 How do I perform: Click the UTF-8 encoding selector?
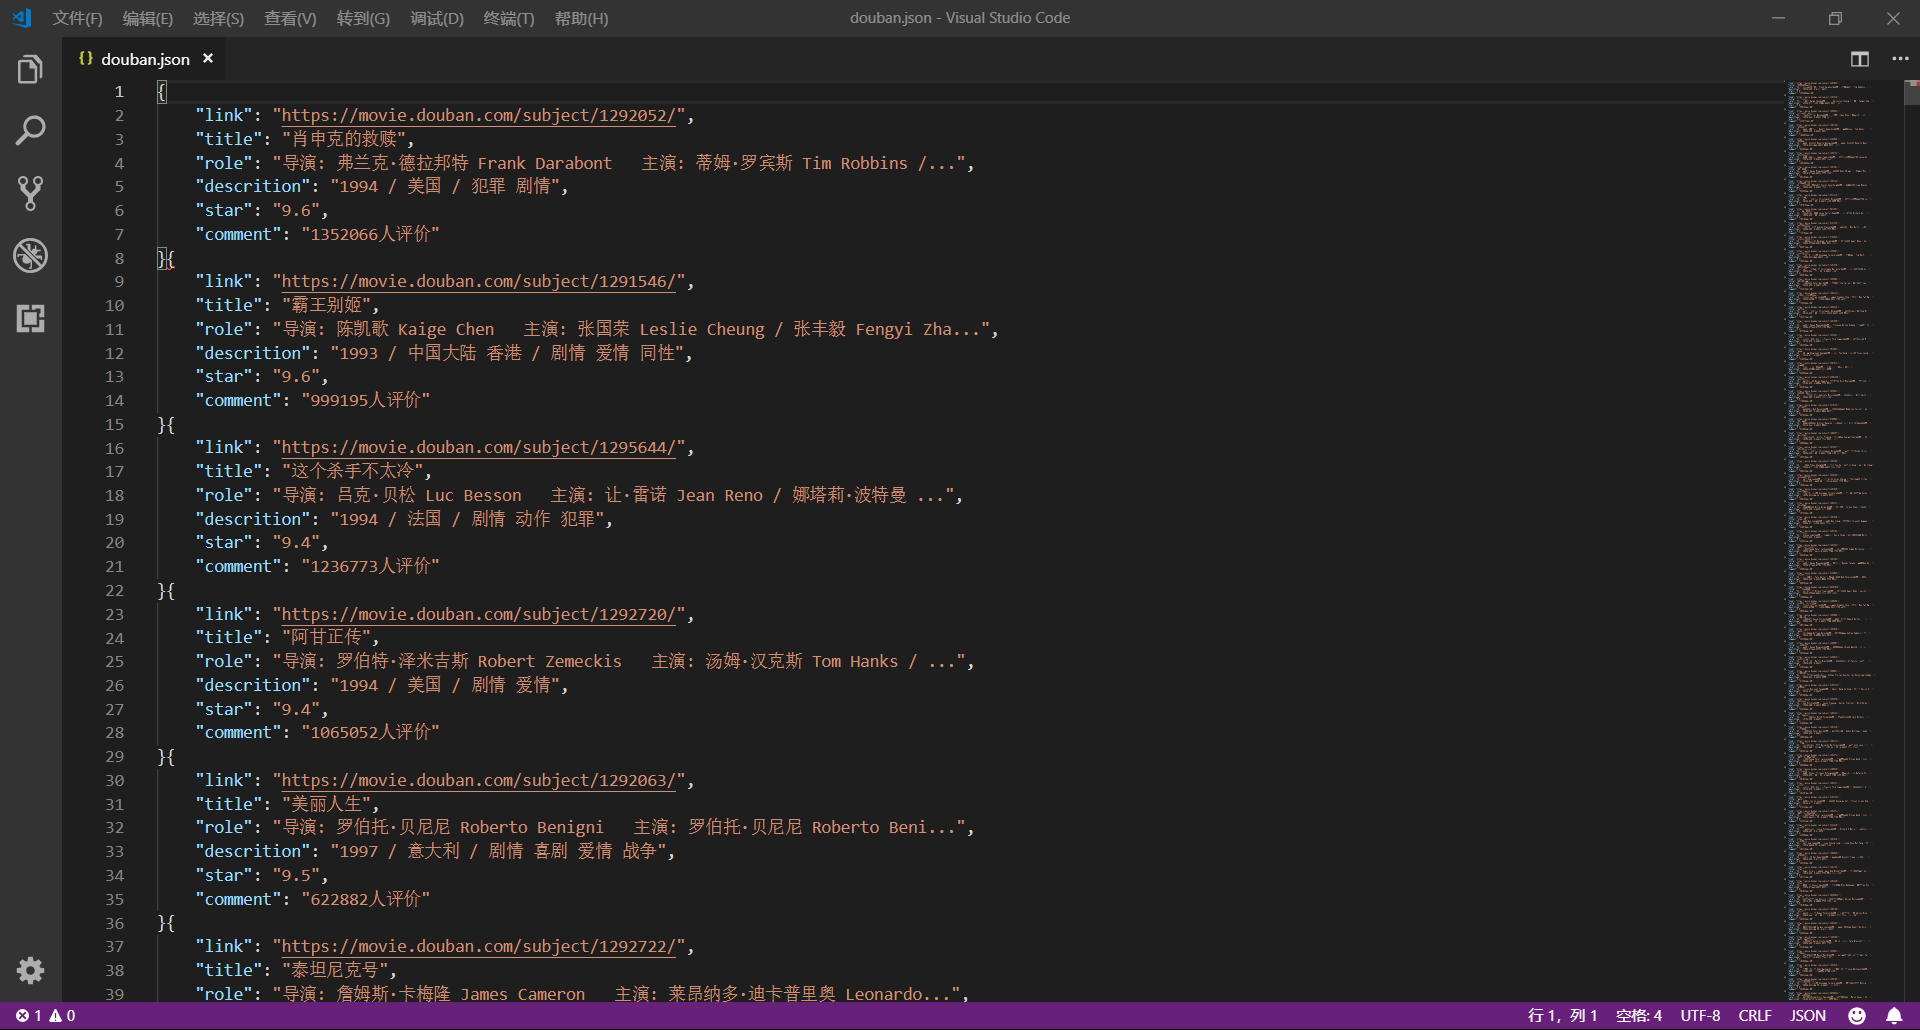[x=1700, y=1016]
